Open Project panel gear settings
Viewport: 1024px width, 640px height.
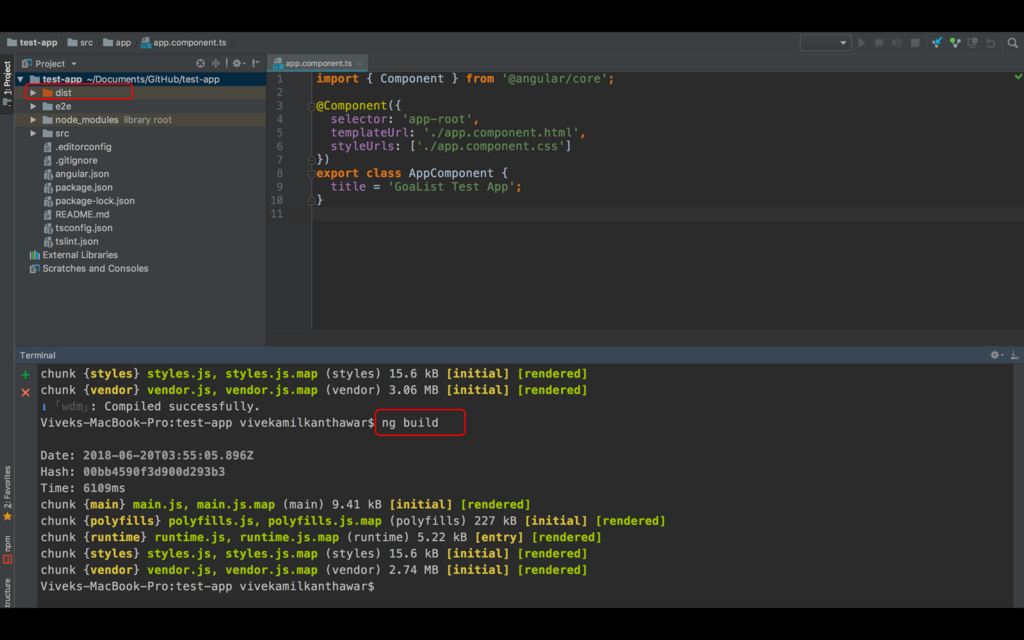(x=238, y=63)
